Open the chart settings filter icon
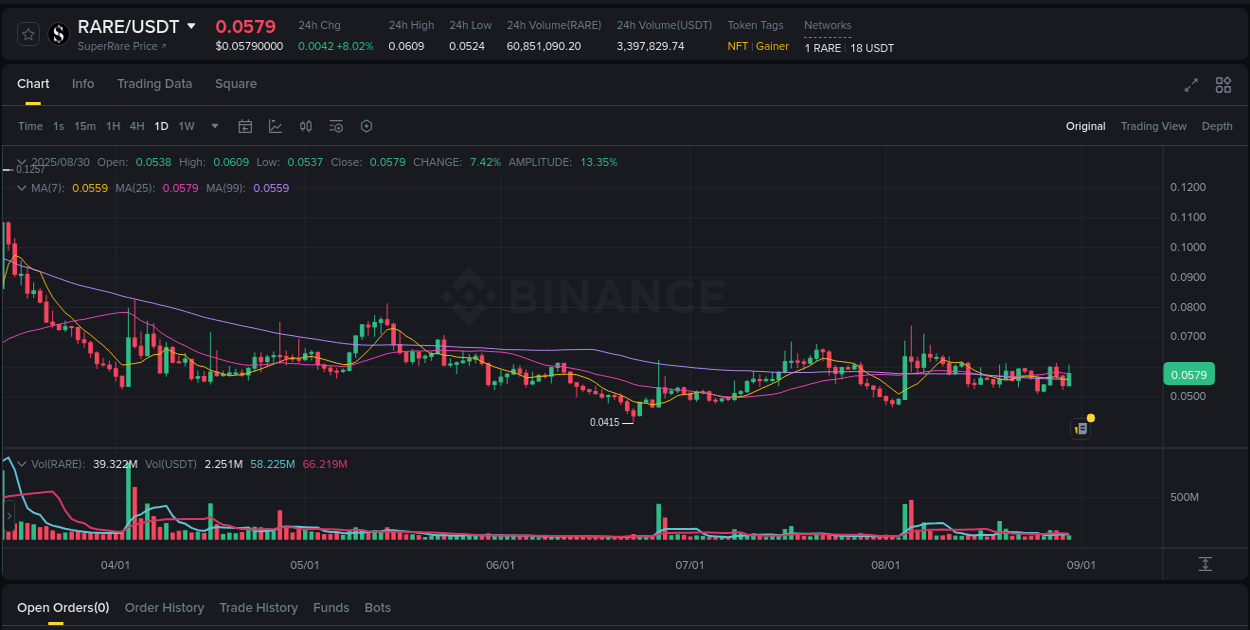The width and height of the screenshot is (1250, 630). tap(336, 126)
